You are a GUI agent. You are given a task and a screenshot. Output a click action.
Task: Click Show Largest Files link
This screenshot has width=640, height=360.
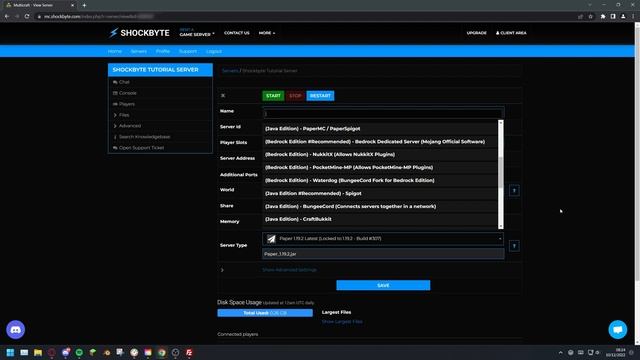pos(342,322)
